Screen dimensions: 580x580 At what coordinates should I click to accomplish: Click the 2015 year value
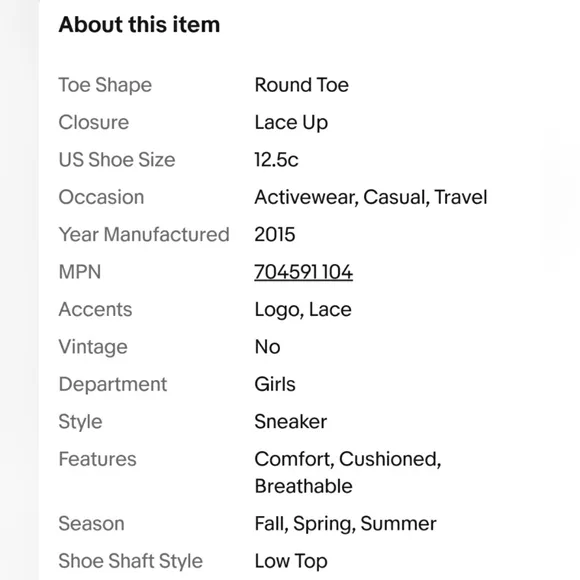275,235
